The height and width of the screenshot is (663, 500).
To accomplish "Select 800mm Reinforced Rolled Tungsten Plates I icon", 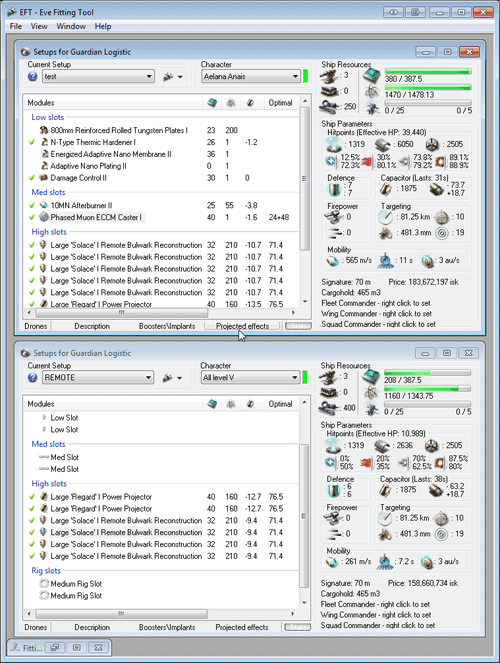I will [x=44, y=130].
